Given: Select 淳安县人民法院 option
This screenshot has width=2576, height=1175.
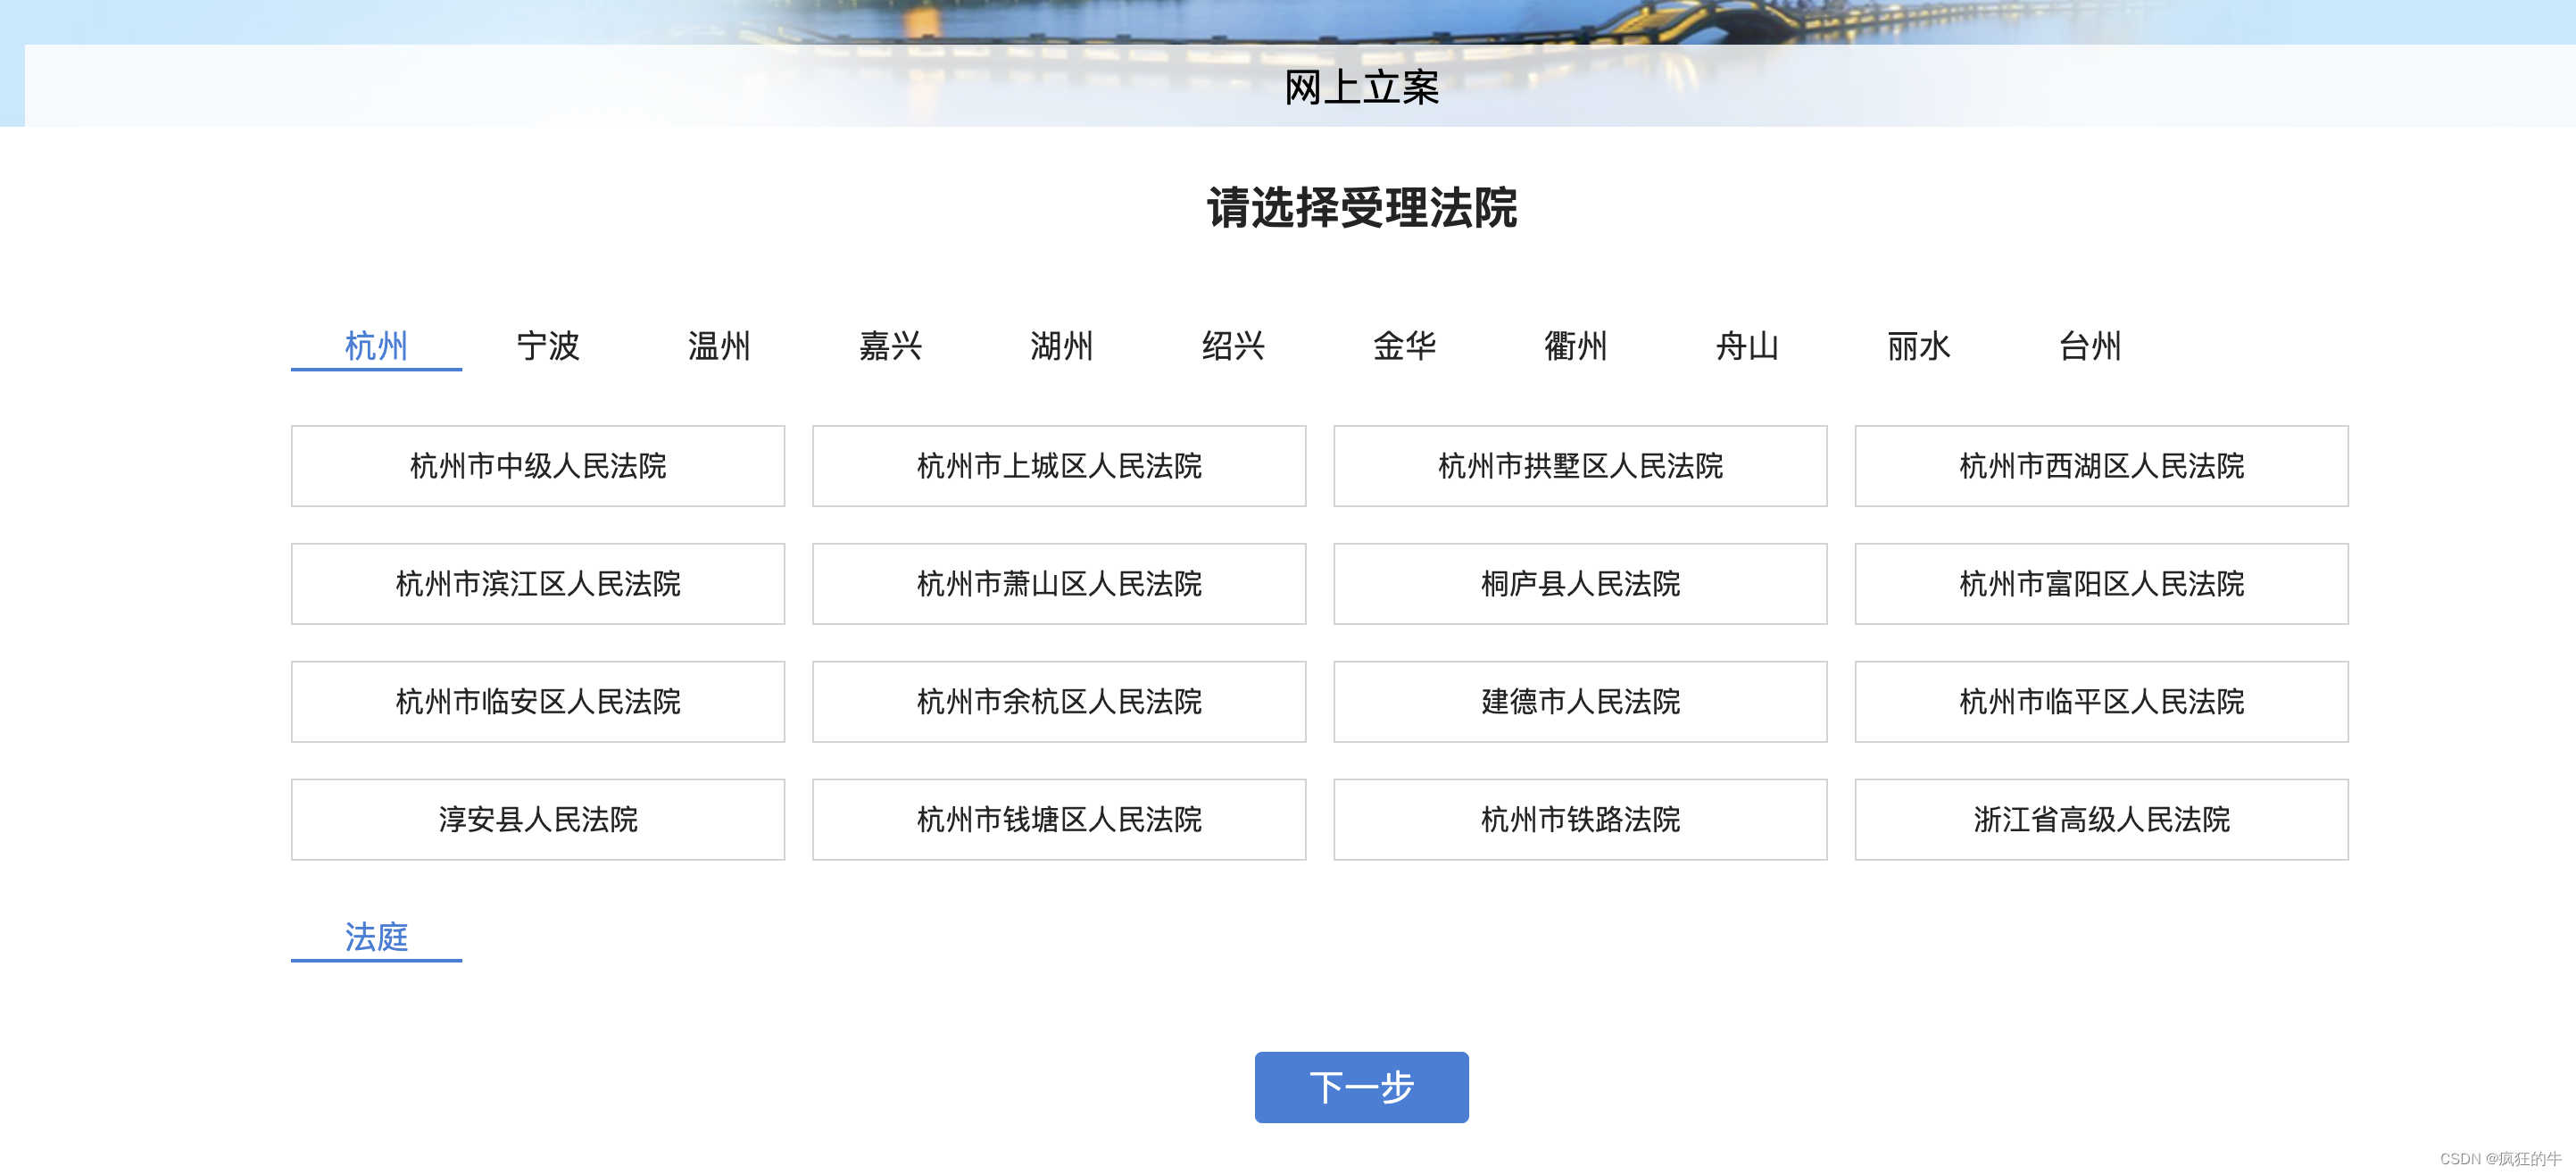Looking at the screenshot, I should 538,820.
